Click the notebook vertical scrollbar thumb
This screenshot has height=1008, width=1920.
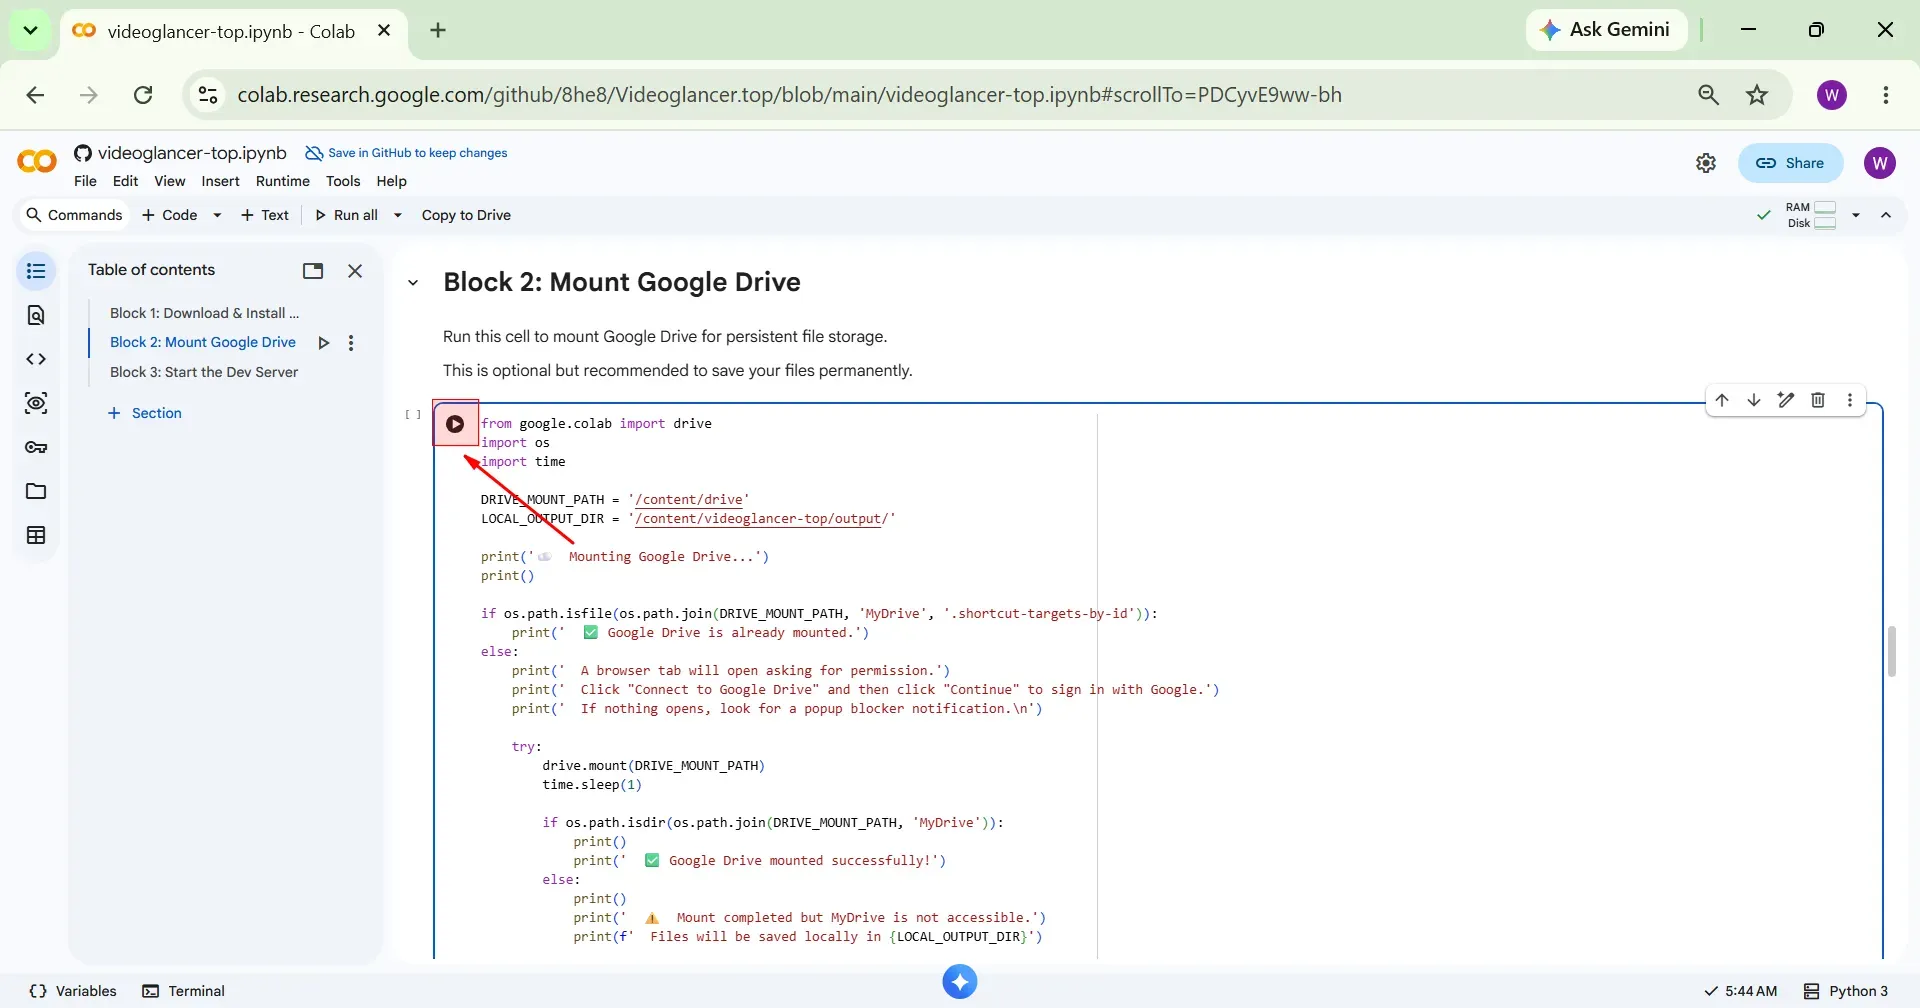[x=1891, y=652]
